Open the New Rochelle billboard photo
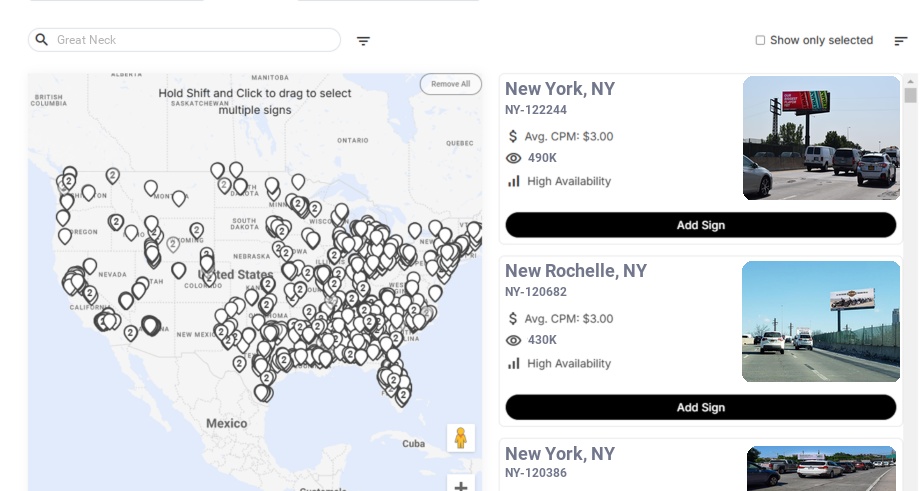Viewport: 920px width, 491px height. (x=821, y=321)
